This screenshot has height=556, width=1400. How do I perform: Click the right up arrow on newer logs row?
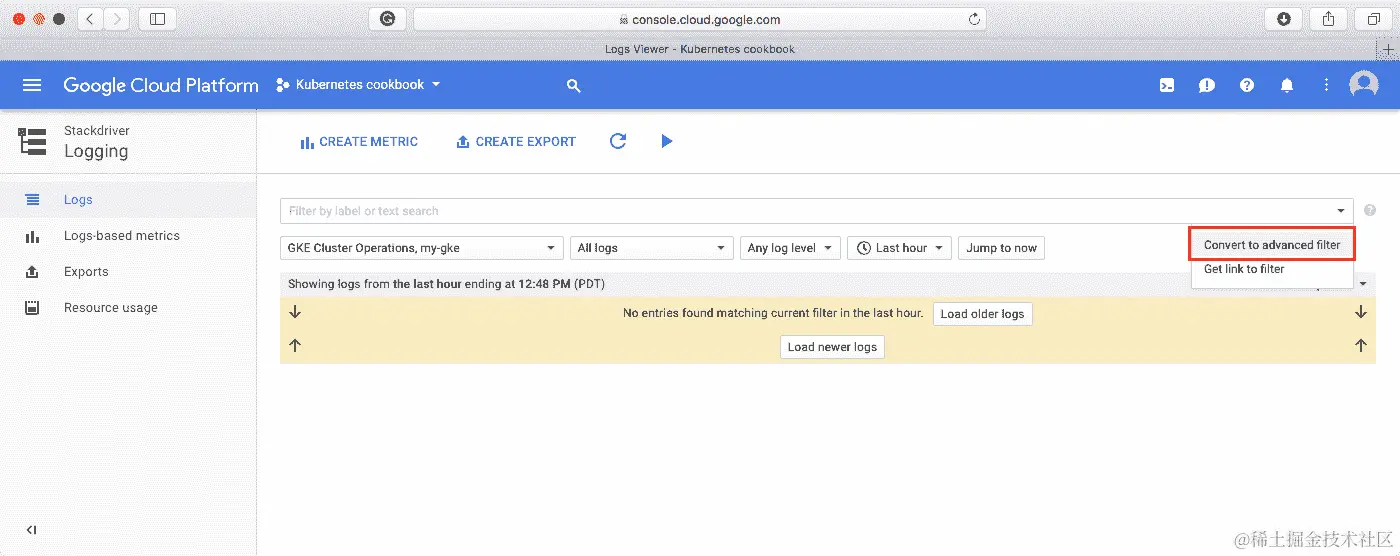click(1361, 346)
